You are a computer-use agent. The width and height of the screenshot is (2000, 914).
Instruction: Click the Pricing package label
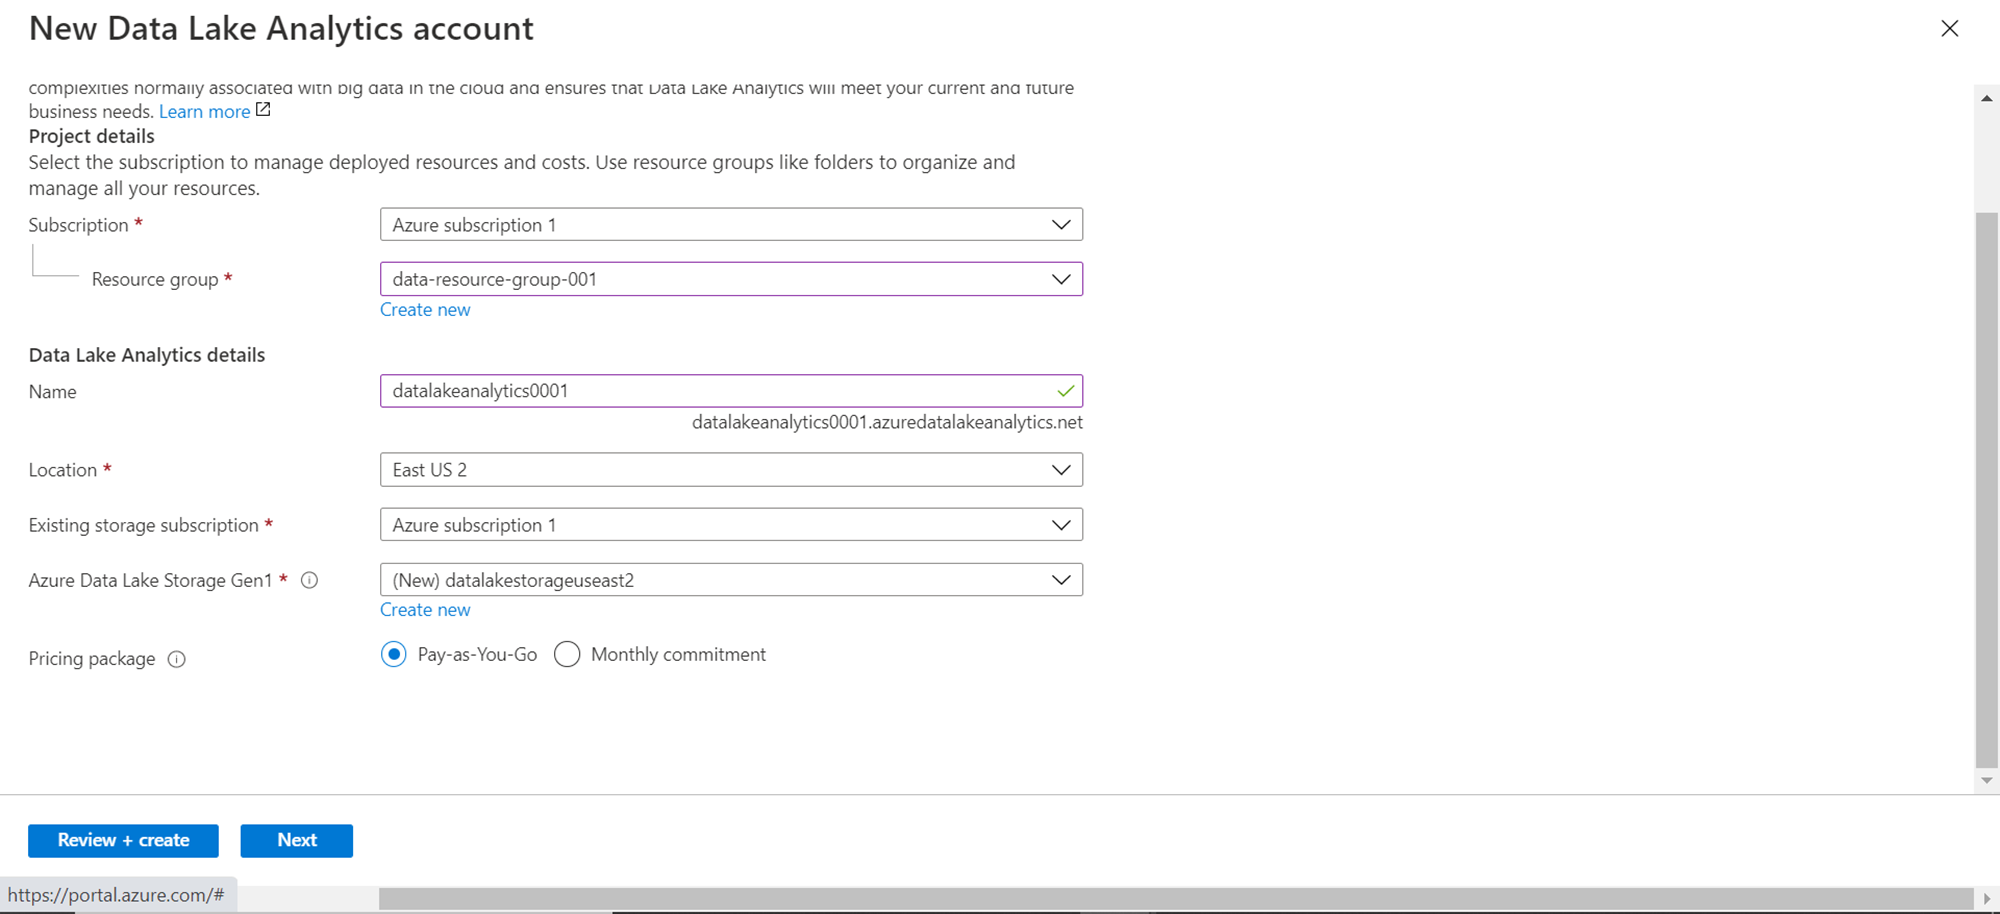click(92, 659)
